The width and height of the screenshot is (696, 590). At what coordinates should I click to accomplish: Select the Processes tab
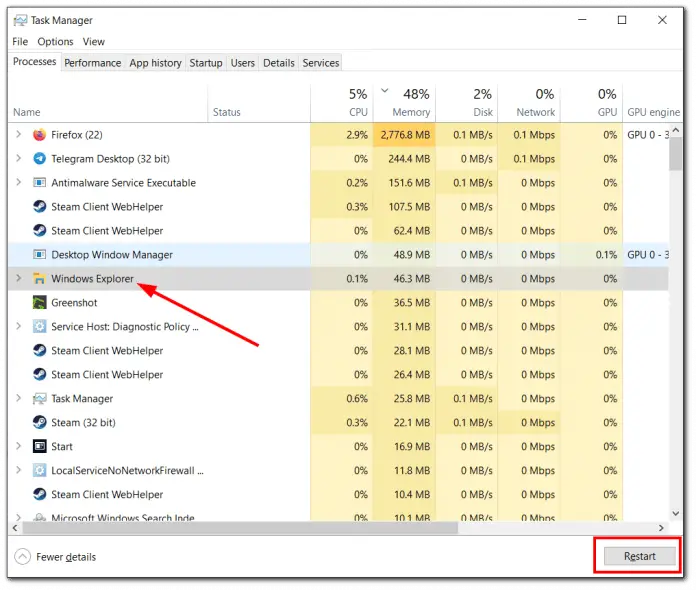coord(35,62)
